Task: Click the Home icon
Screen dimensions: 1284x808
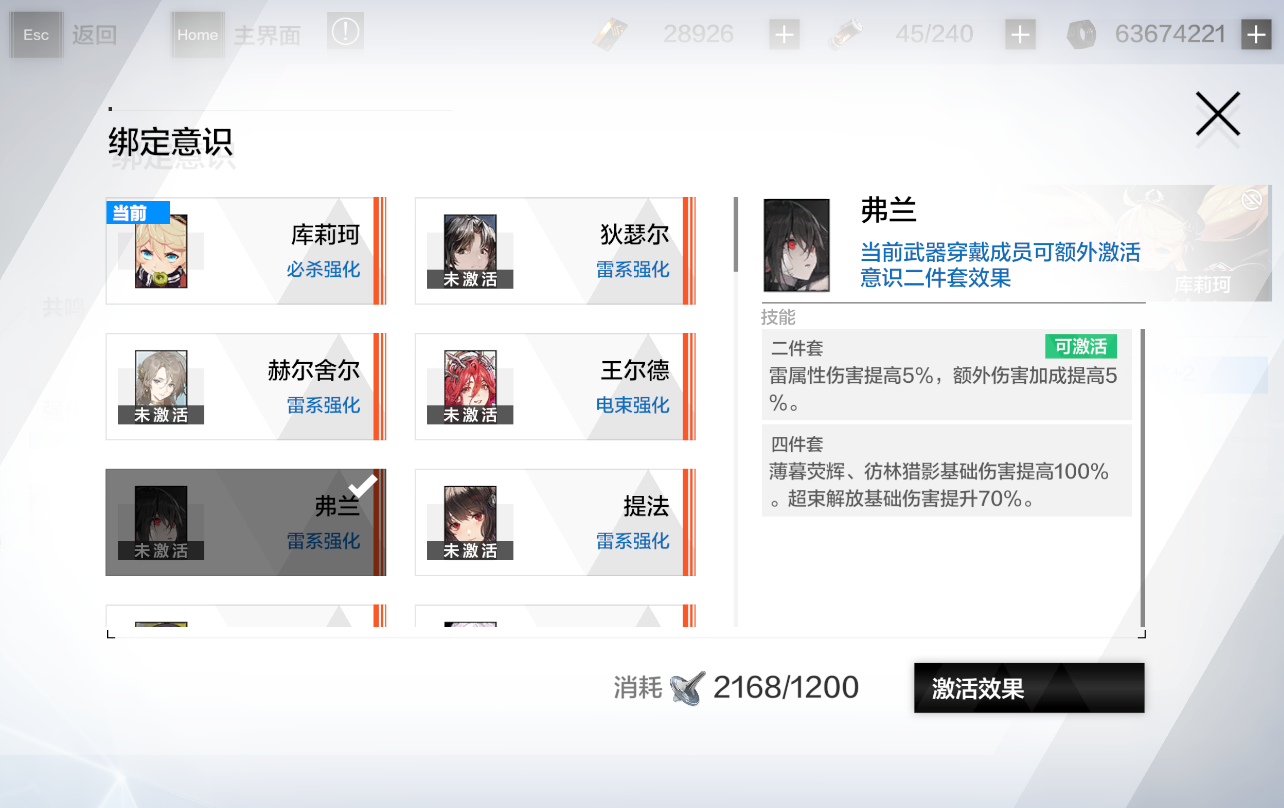Action: coord(197,34)
